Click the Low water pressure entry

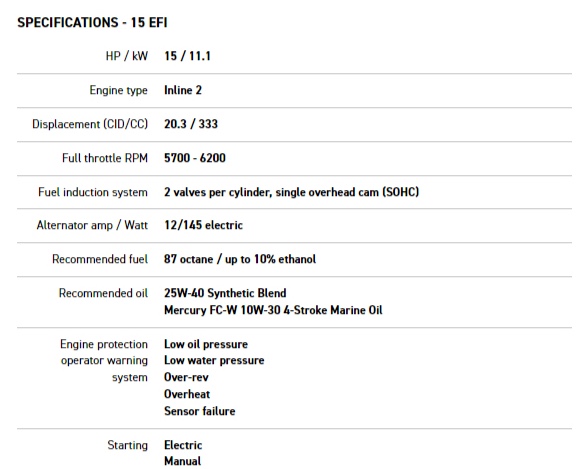214,360
